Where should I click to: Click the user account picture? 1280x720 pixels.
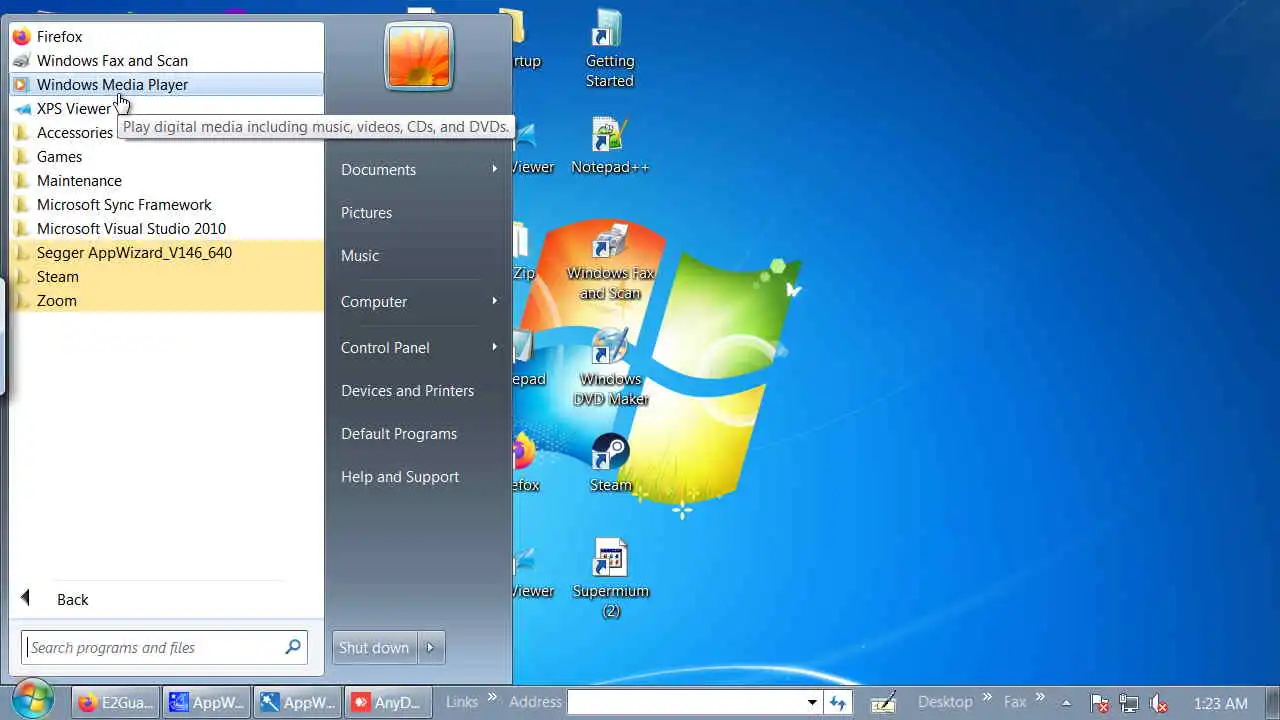pos(419,56)
